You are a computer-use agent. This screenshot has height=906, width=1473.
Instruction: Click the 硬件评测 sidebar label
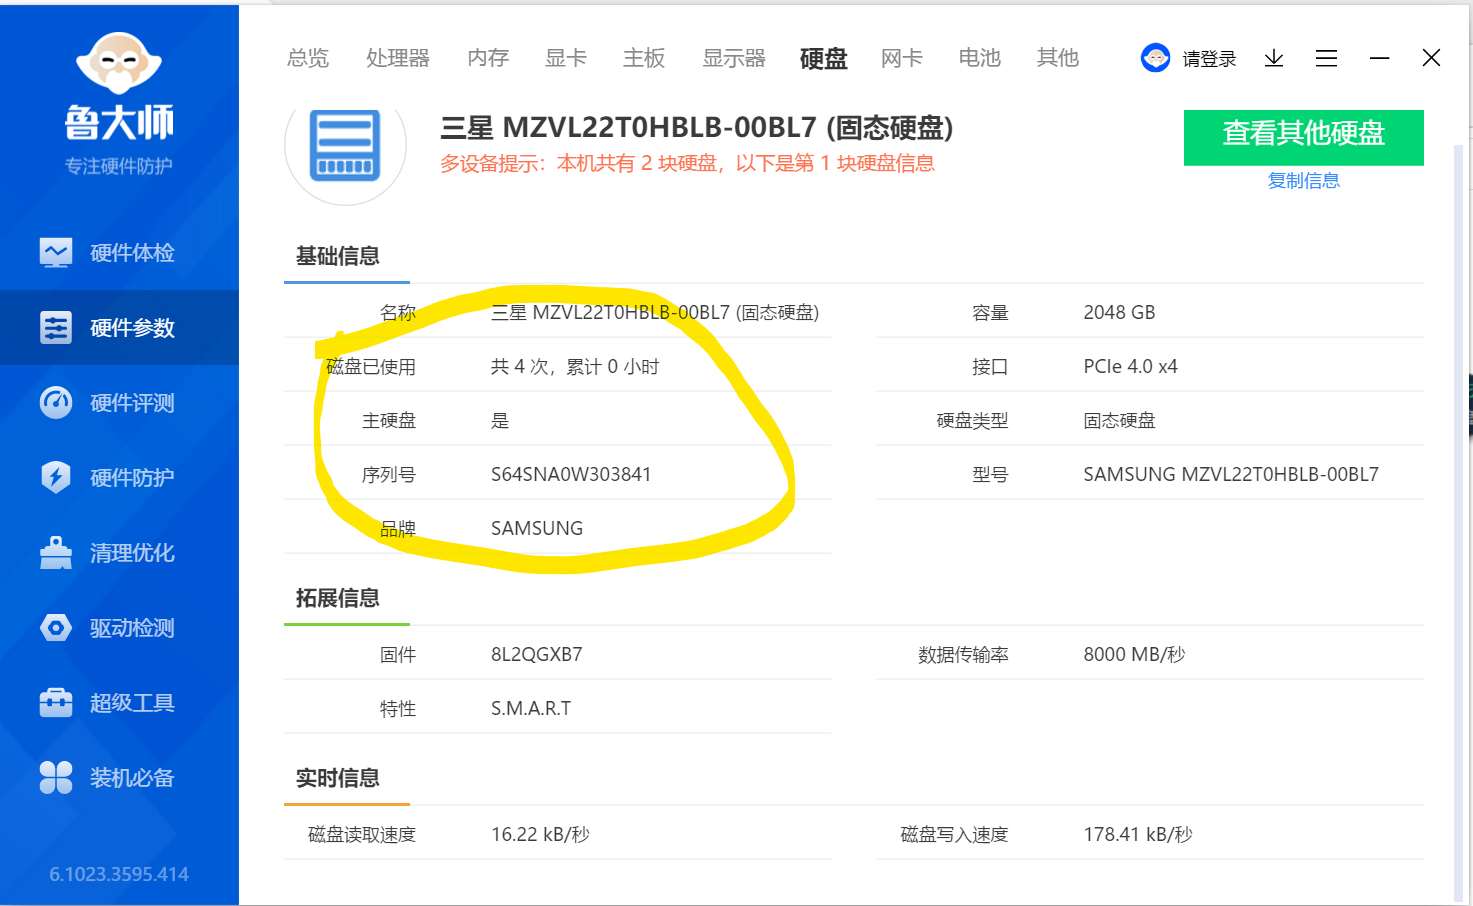132,402
